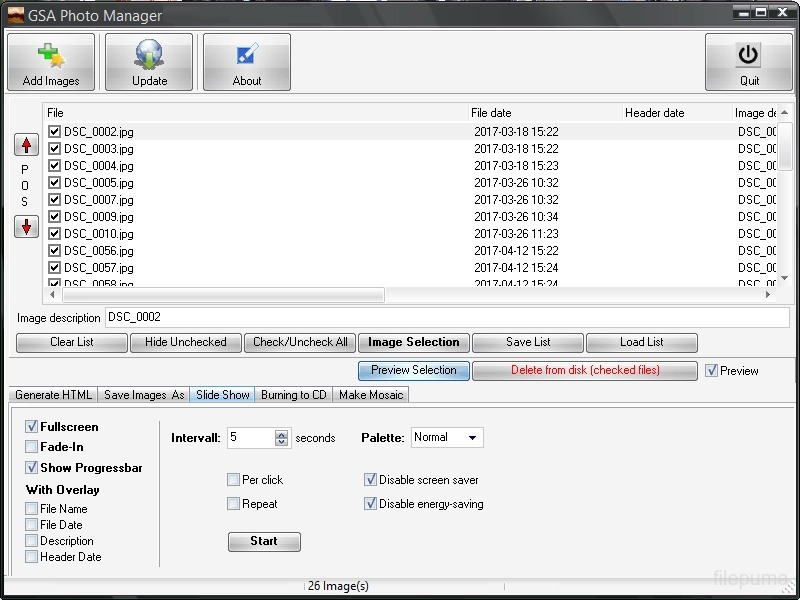Click the Update globe icon
800x600 pixels.
tap(149, 57)
